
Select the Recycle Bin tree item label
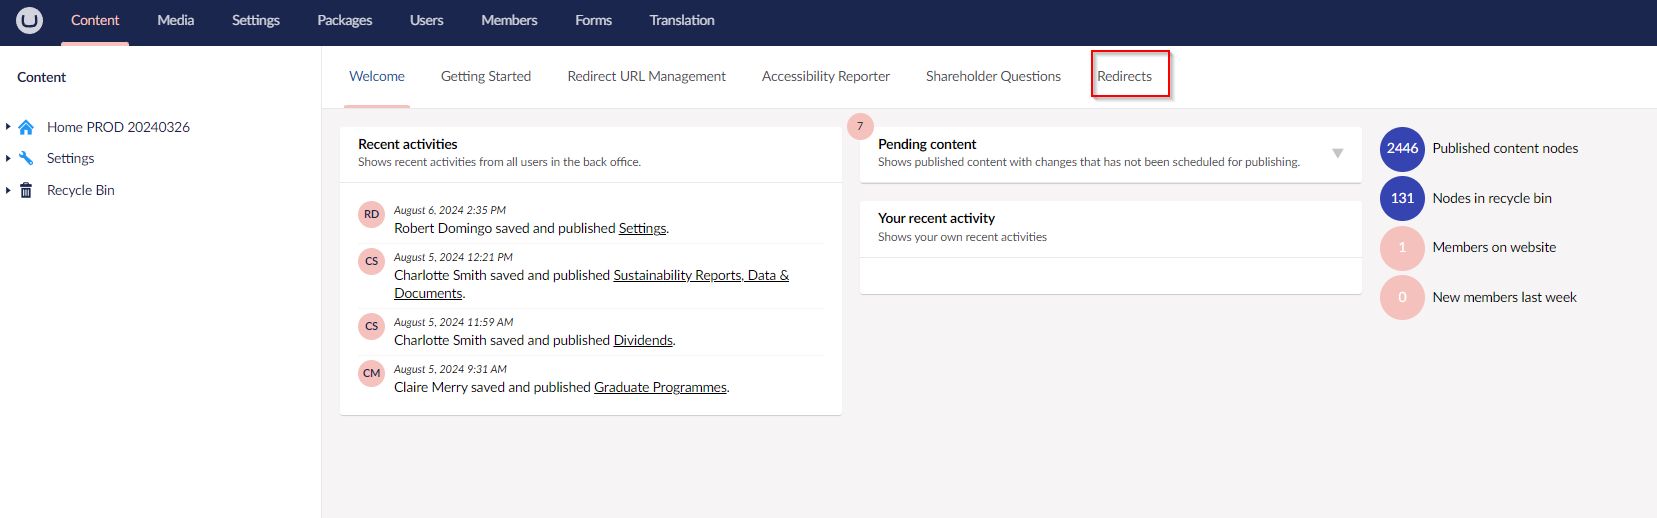(x=81, y=190)
